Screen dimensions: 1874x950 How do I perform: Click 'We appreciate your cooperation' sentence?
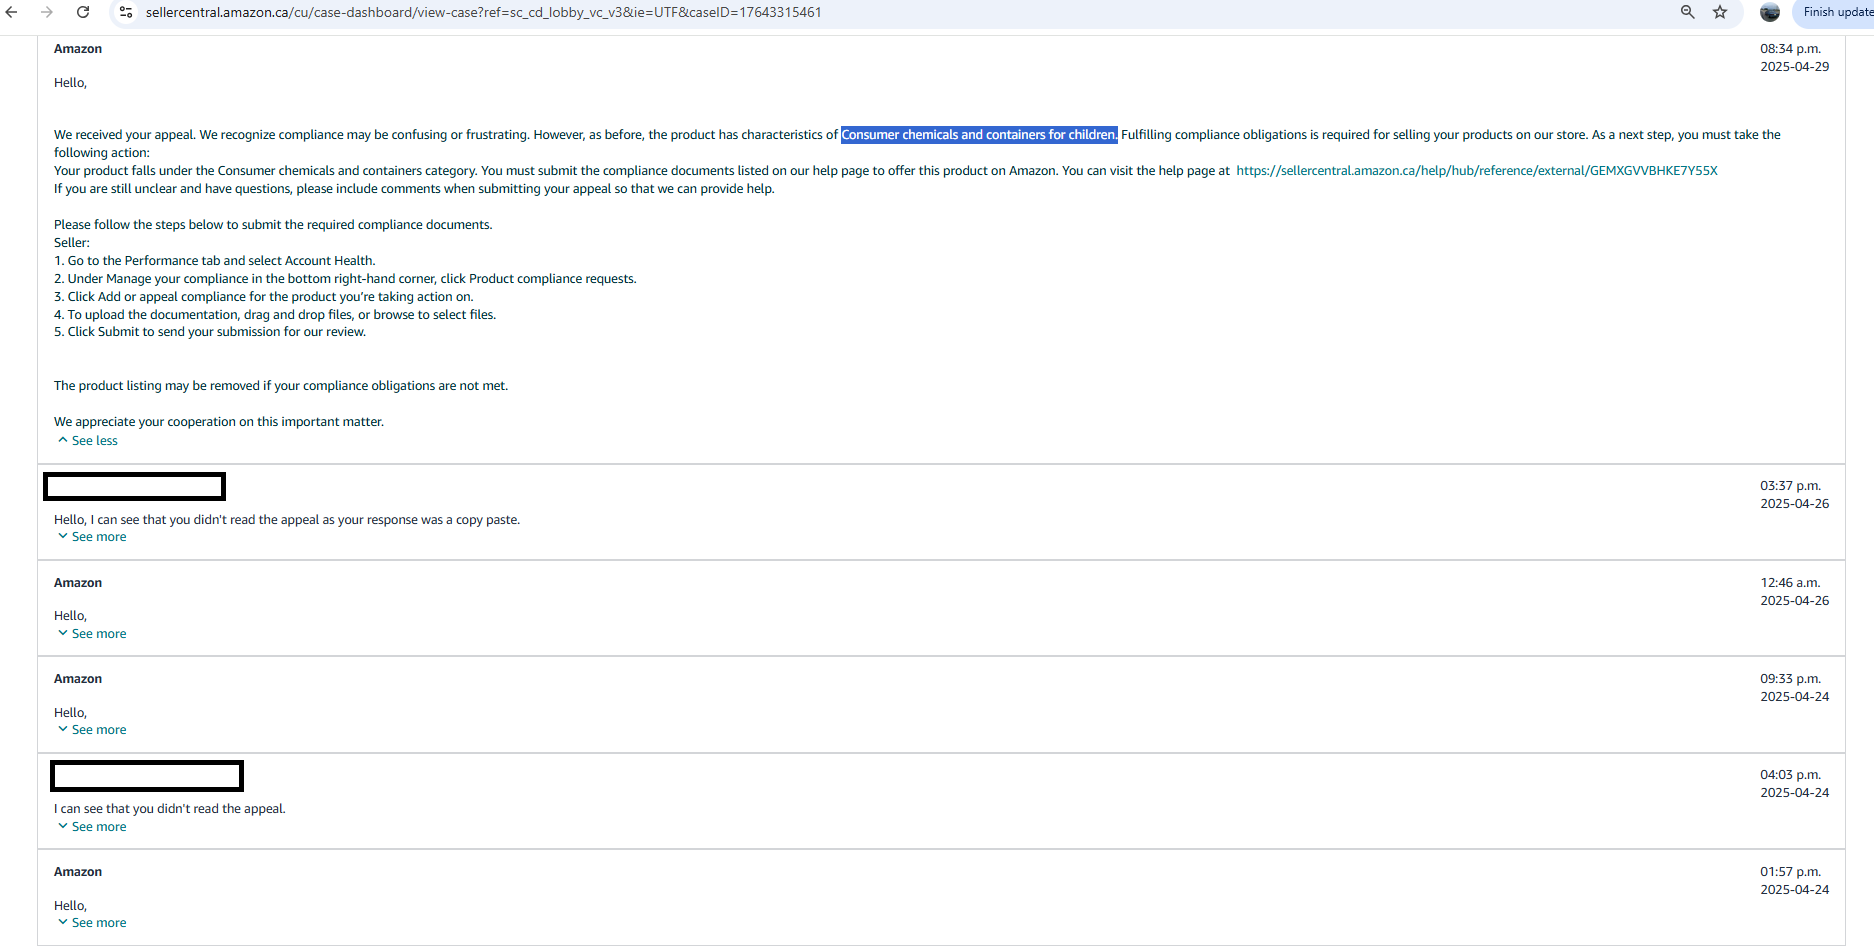click(x=219, y=422)
